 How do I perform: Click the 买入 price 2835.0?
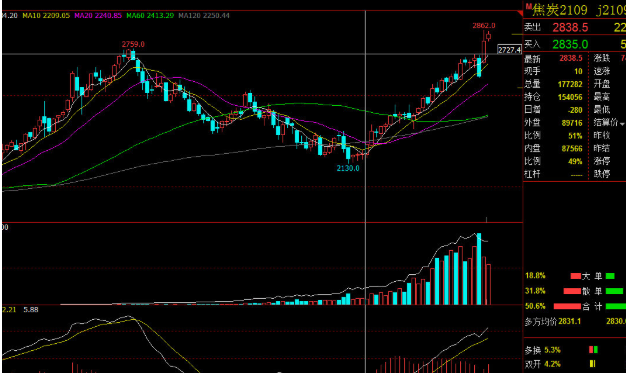(x=570, y=44)
